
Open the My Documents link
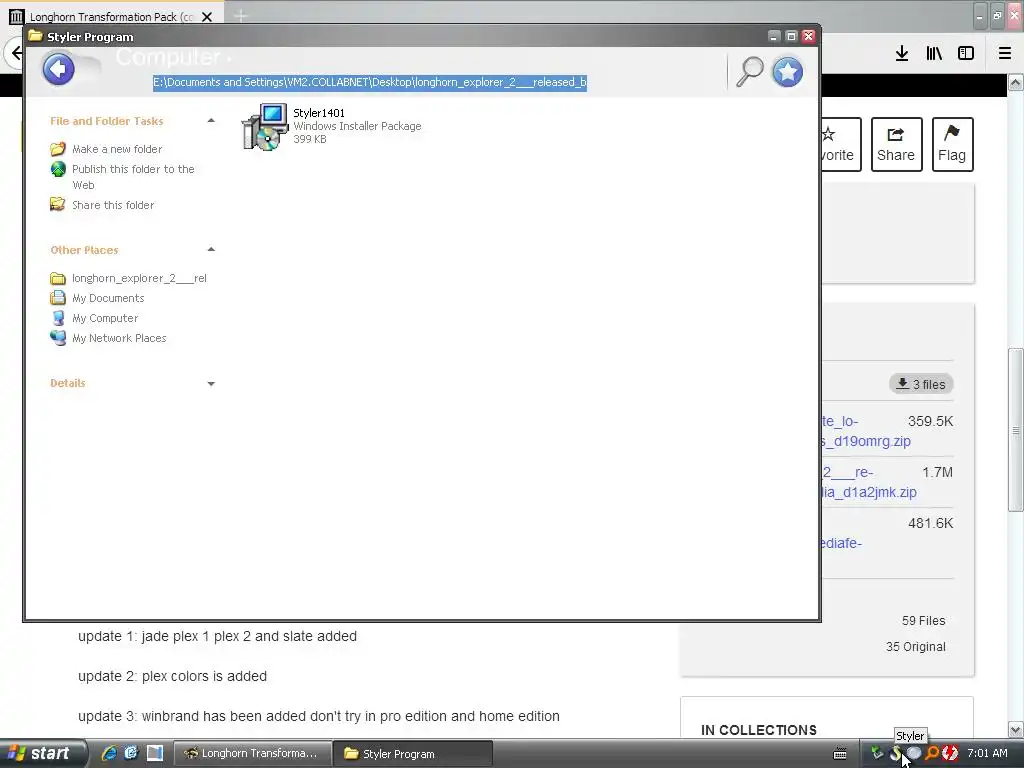tap(108, 298)
